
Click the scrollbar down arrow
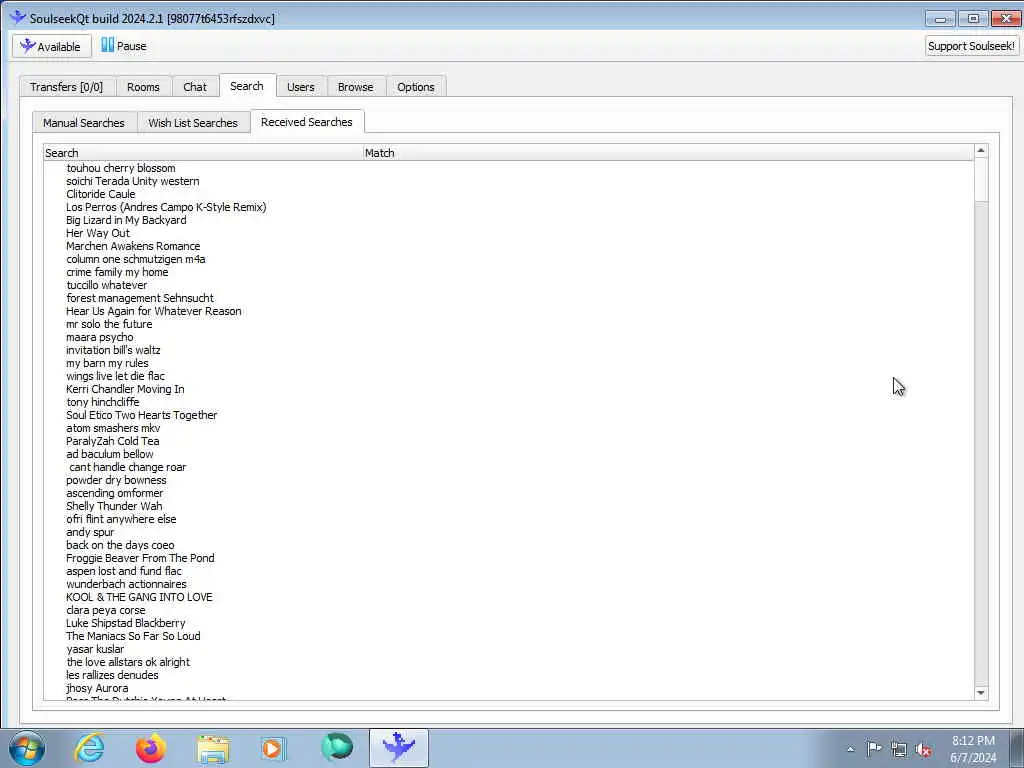(980, 693)
